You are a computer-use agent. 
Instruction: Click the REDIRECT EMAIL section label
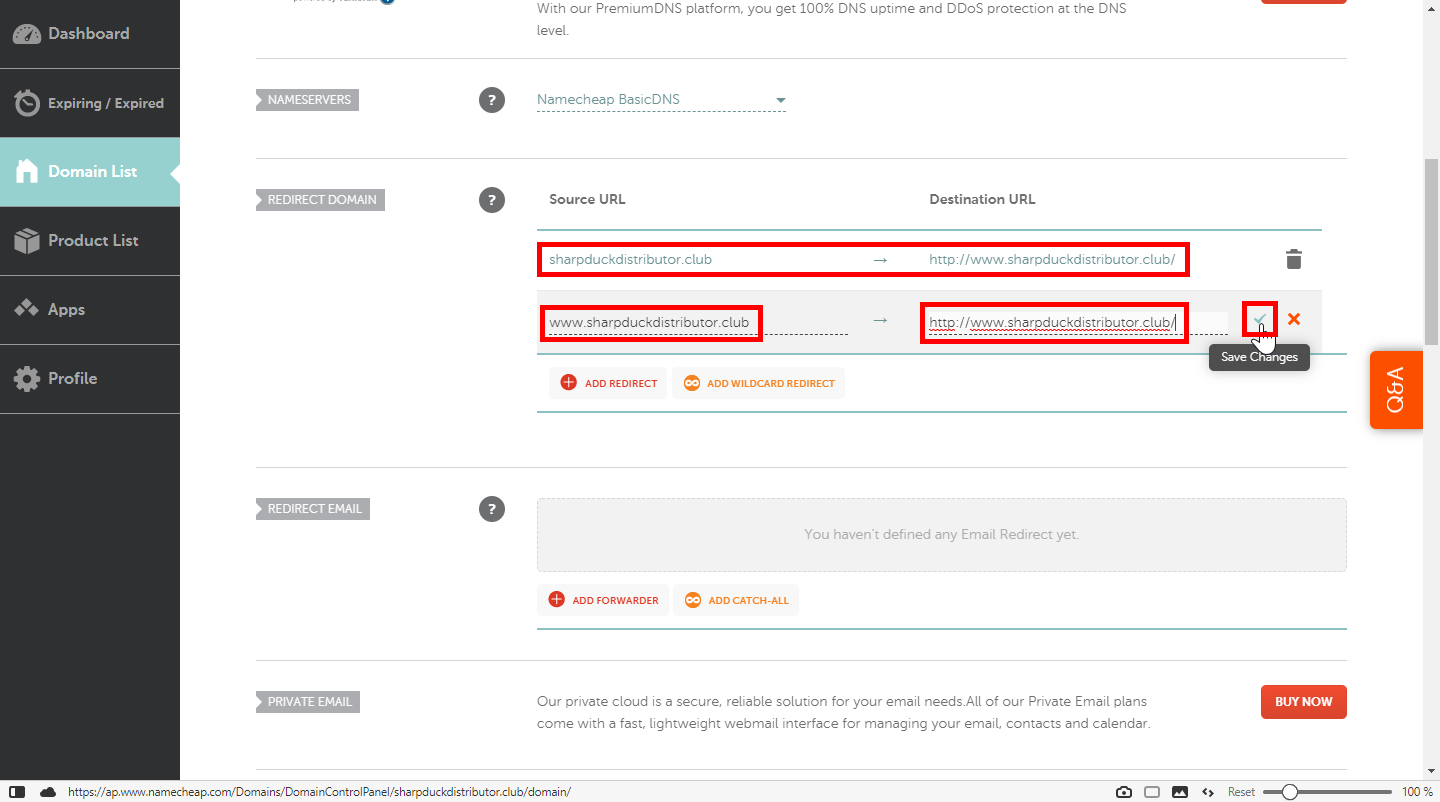(x=313, y=509)
